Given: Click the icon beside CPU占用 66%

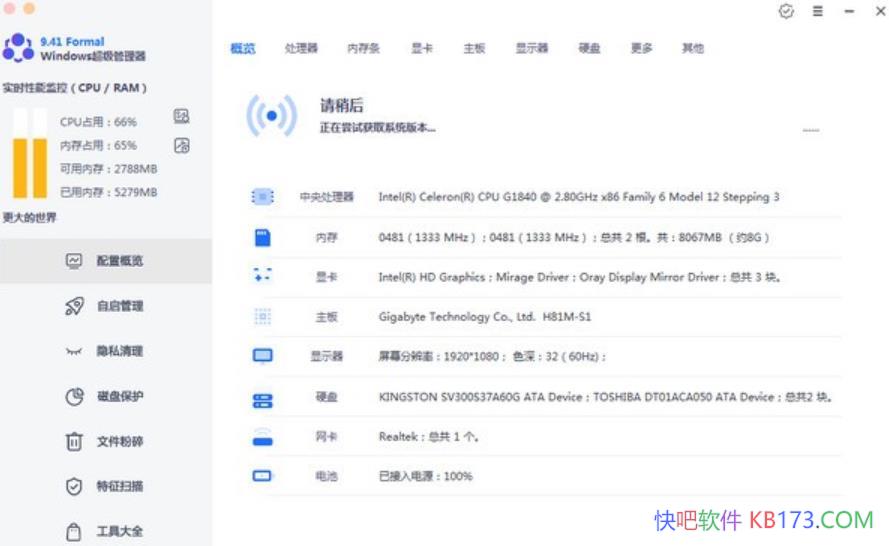Looking at the screenshot, I should (x=181, y=117).
